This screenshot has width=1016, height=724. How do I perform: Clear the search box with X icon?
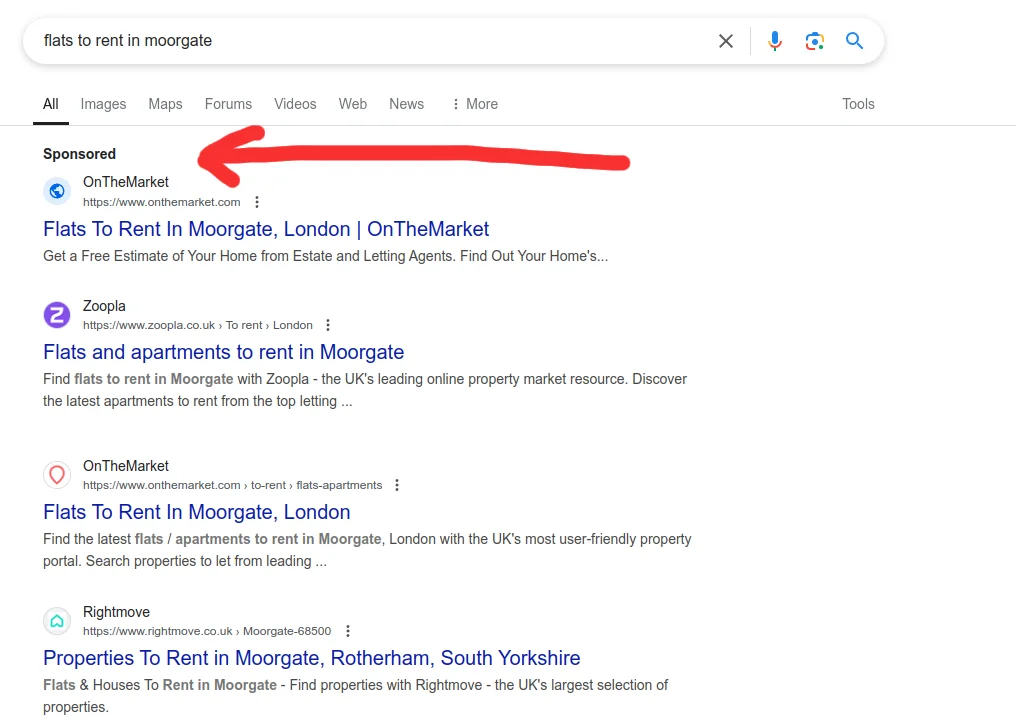[726, 41]
